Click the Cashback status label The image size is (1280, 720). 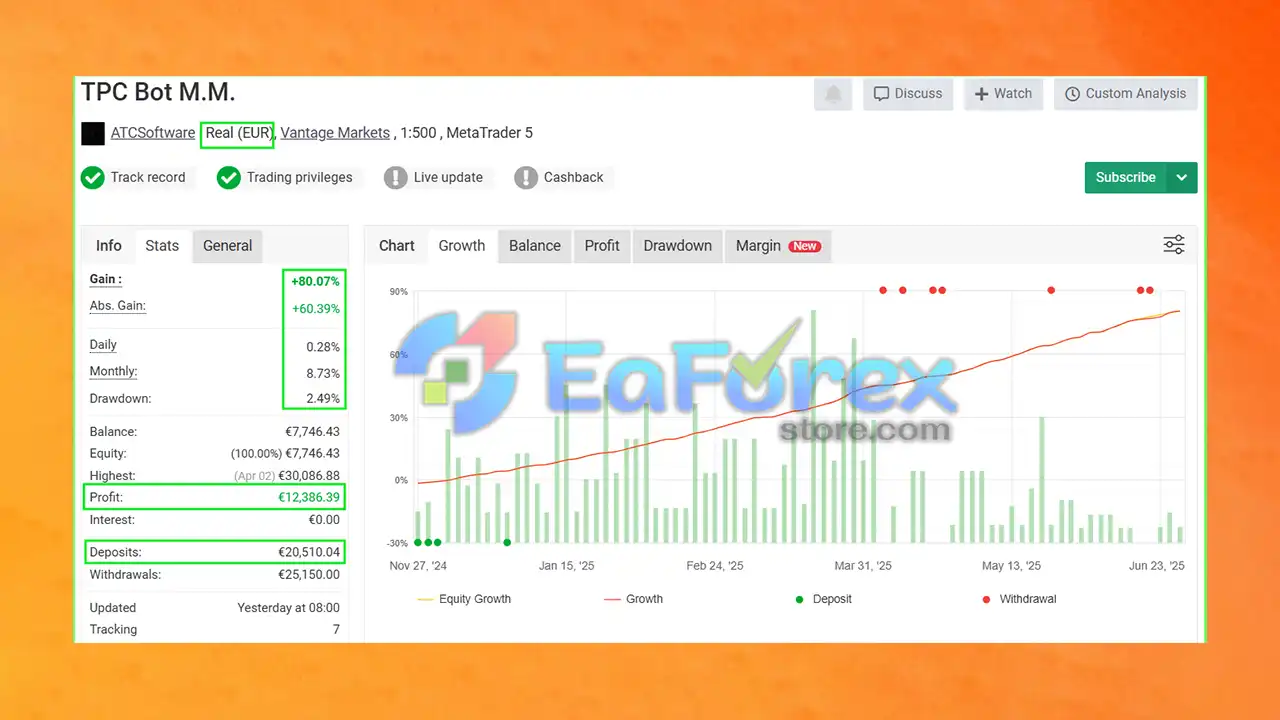coord(574,178)
